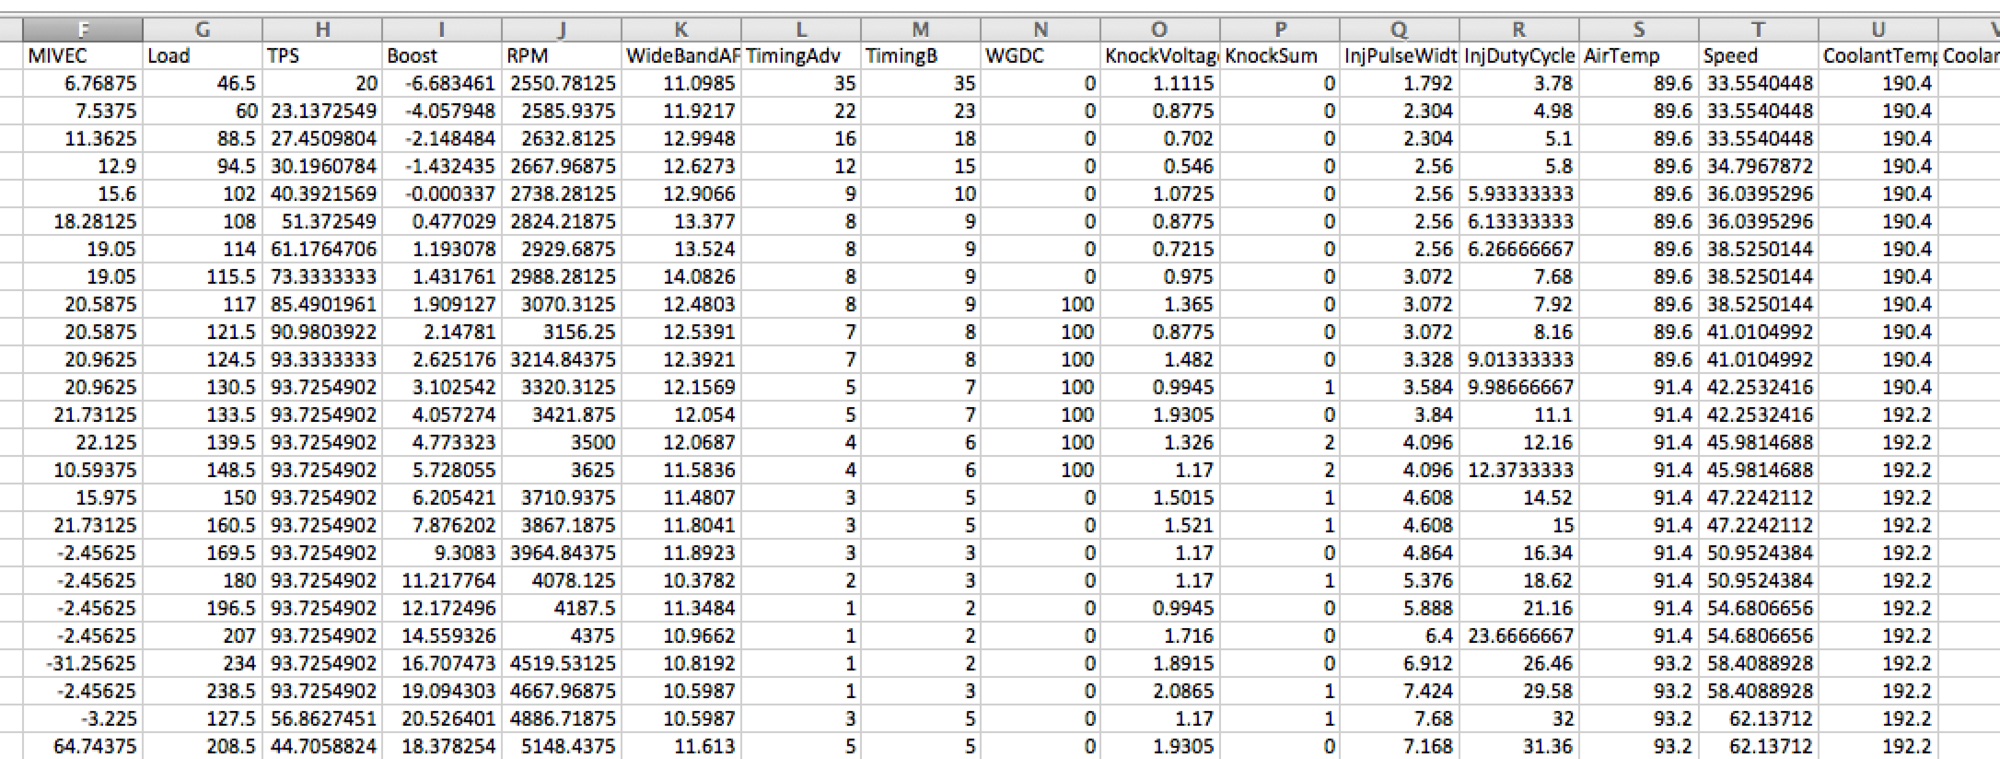2000x759 pixels.
Task: Select column G header
Action: (202, 30)
